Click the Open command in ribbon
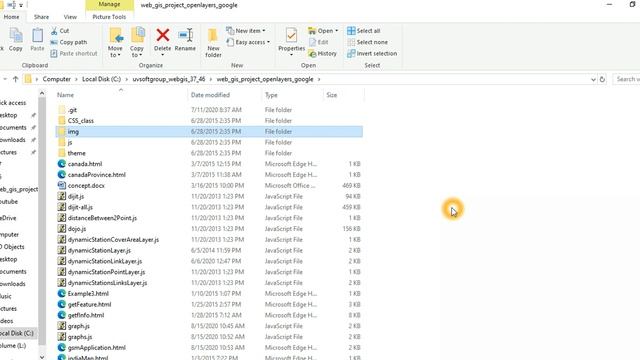The height and width of the screenshot is (360, 640). point(323,31)
